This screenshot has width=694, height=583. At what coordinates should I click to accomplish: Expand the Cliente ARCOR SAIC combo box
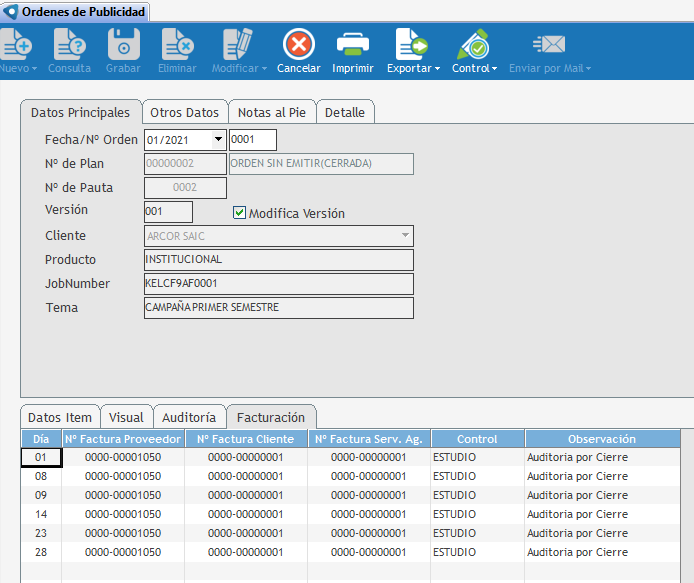tap(405, 236)
